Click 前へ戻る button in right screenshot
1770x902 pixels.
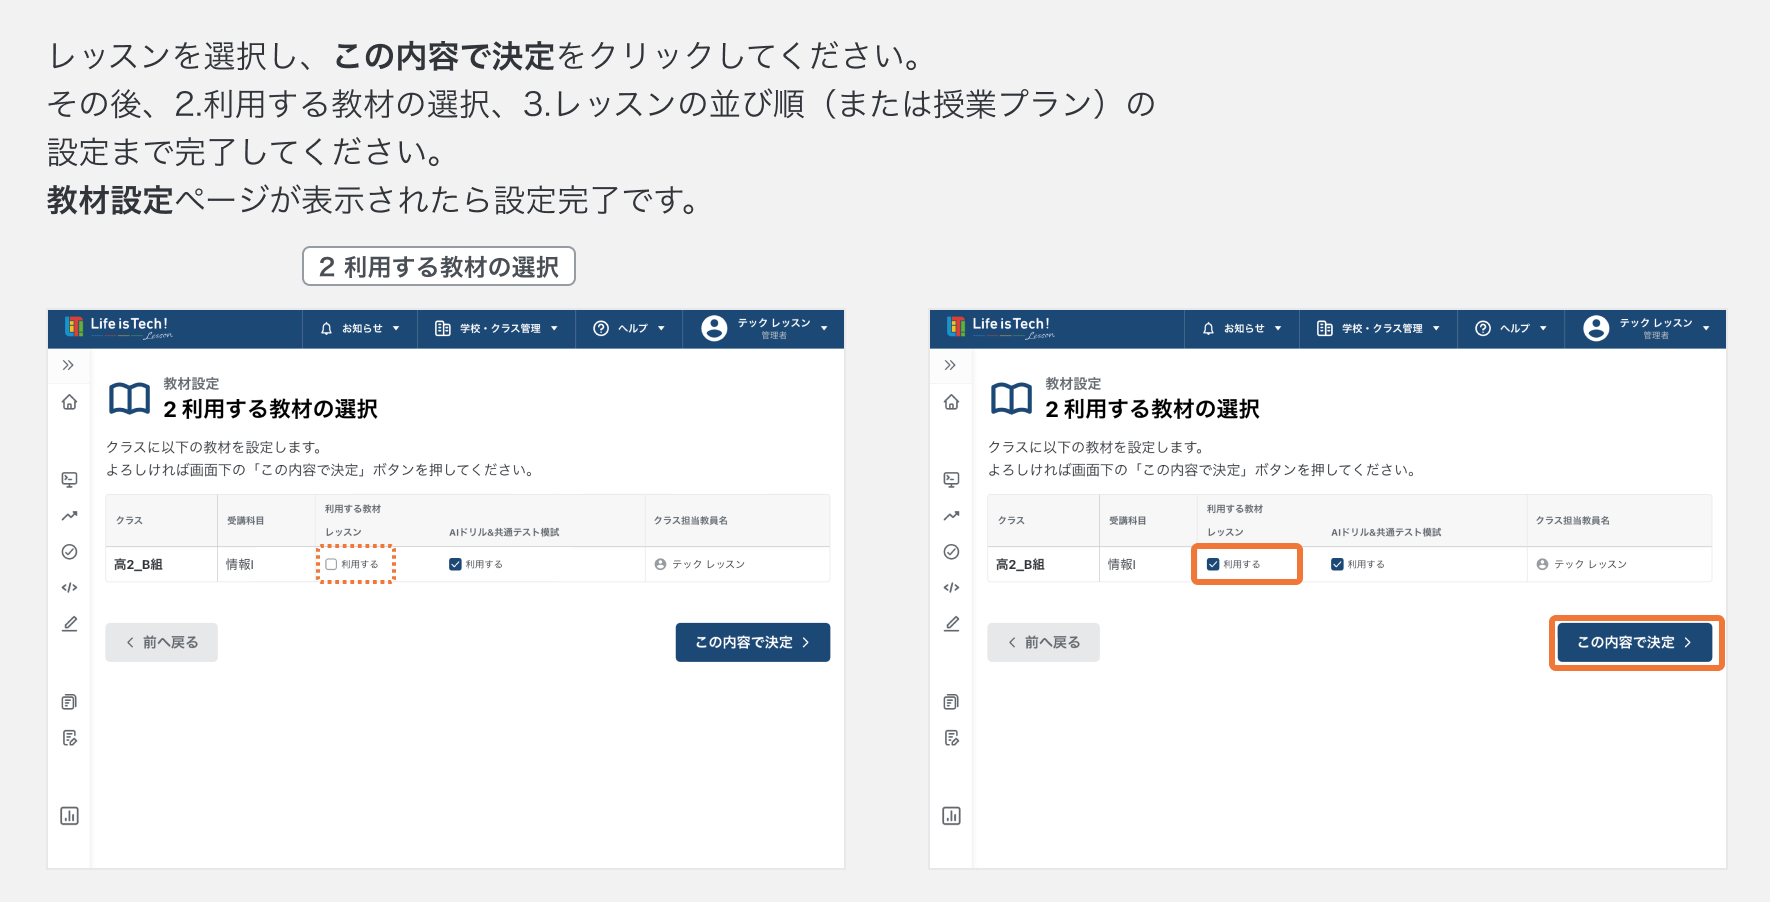[1043, 642]
